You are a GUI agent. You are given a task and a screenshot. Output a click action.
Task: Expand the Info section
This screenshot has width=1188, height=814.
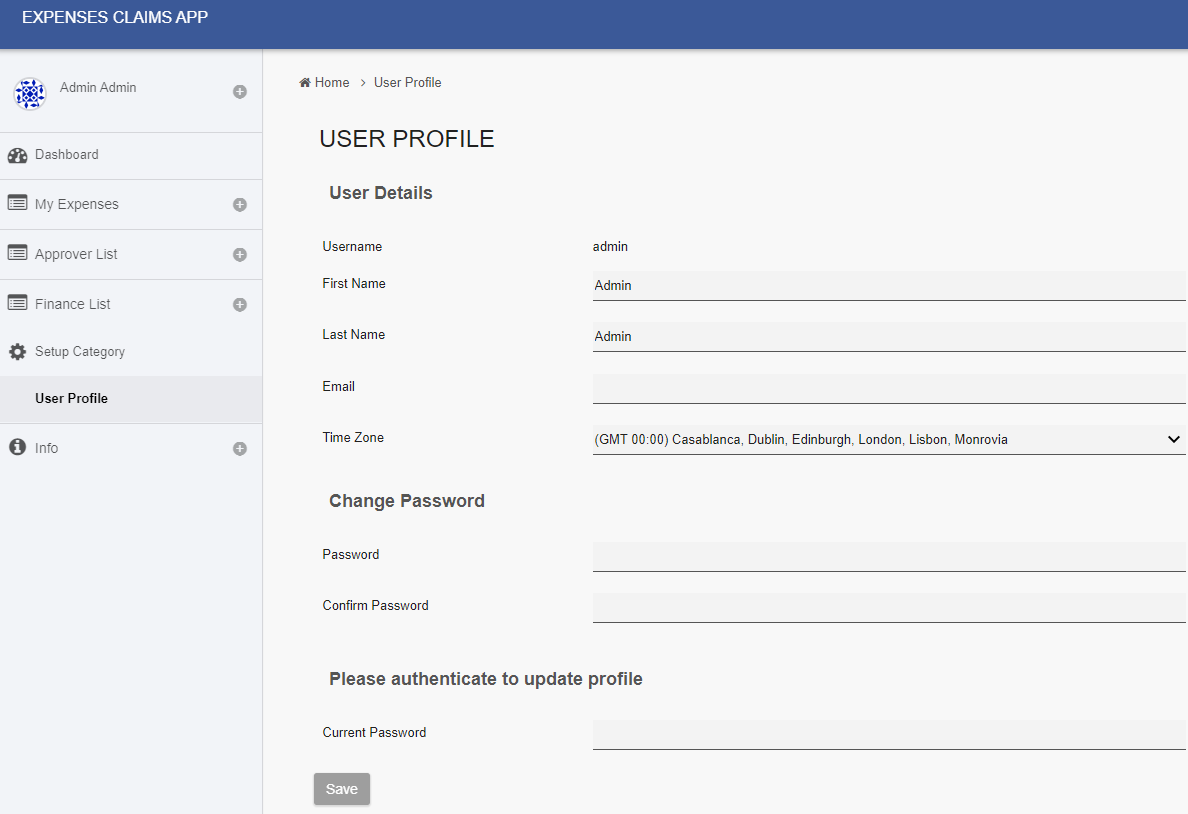coord(240,449)
